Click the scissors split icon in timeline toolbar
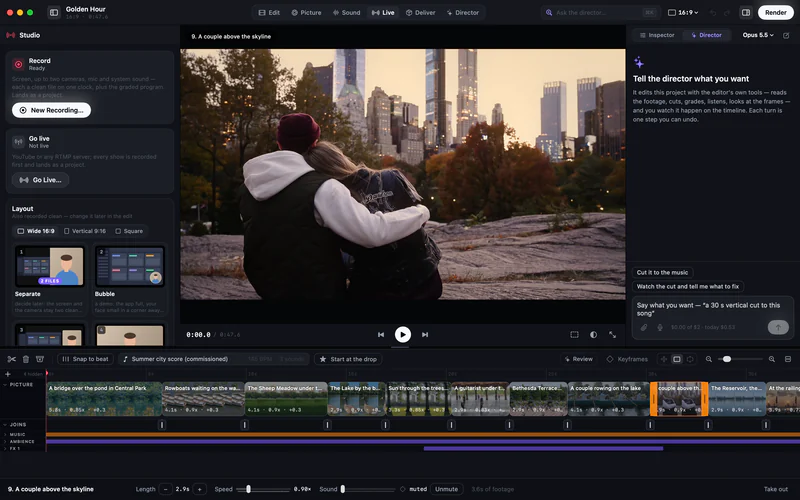The width and height of the screenshot is (800, 500). (x=12, y=359)
